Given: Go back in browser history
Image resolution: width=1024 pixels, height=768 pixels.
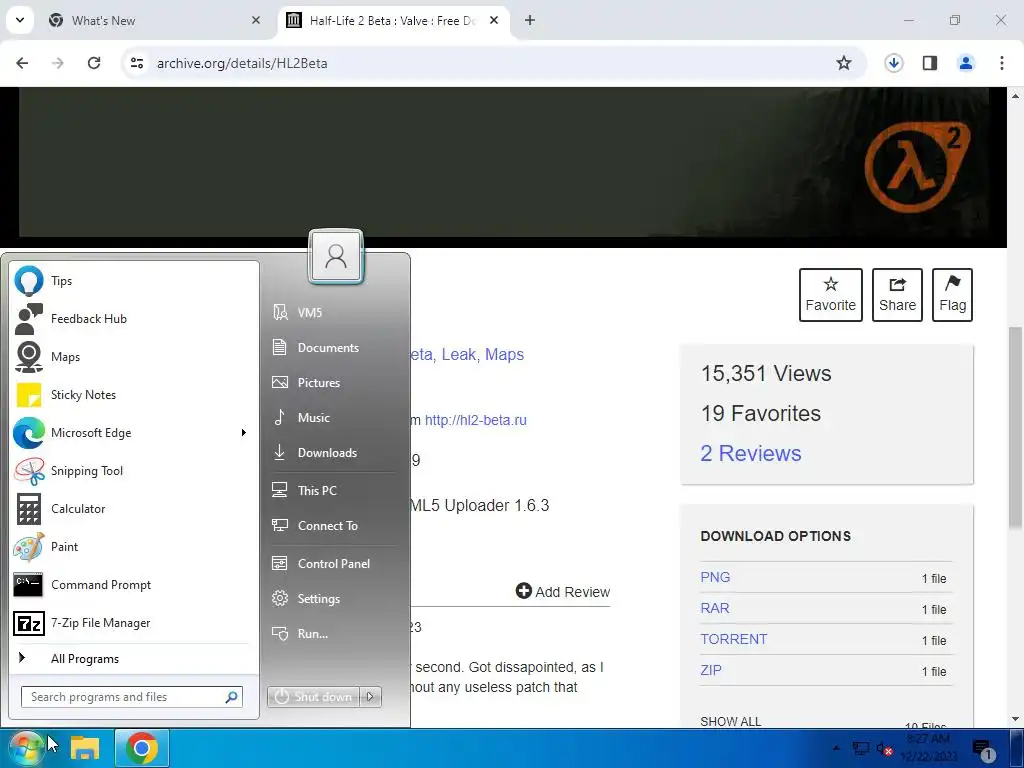Looking at the screenshot, I should 22,63.
